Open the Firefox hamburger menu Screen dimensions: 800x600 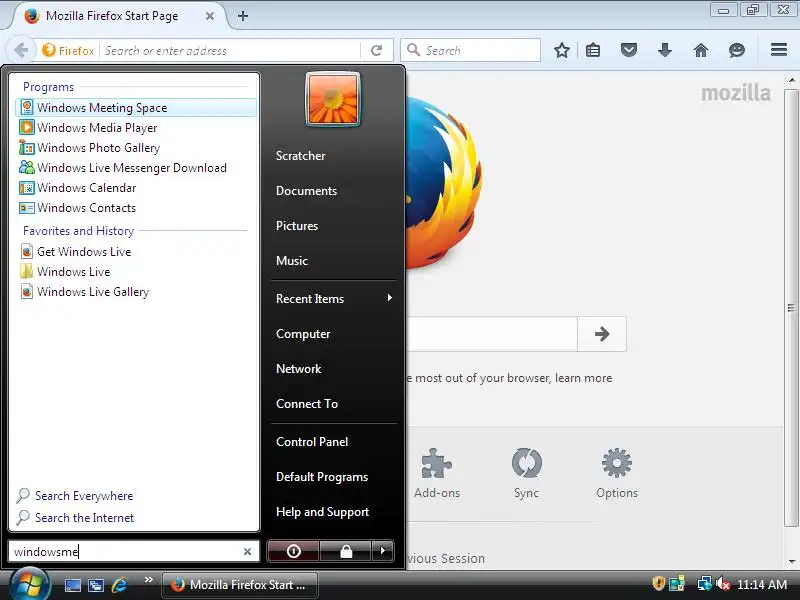(x=779, y=49)
